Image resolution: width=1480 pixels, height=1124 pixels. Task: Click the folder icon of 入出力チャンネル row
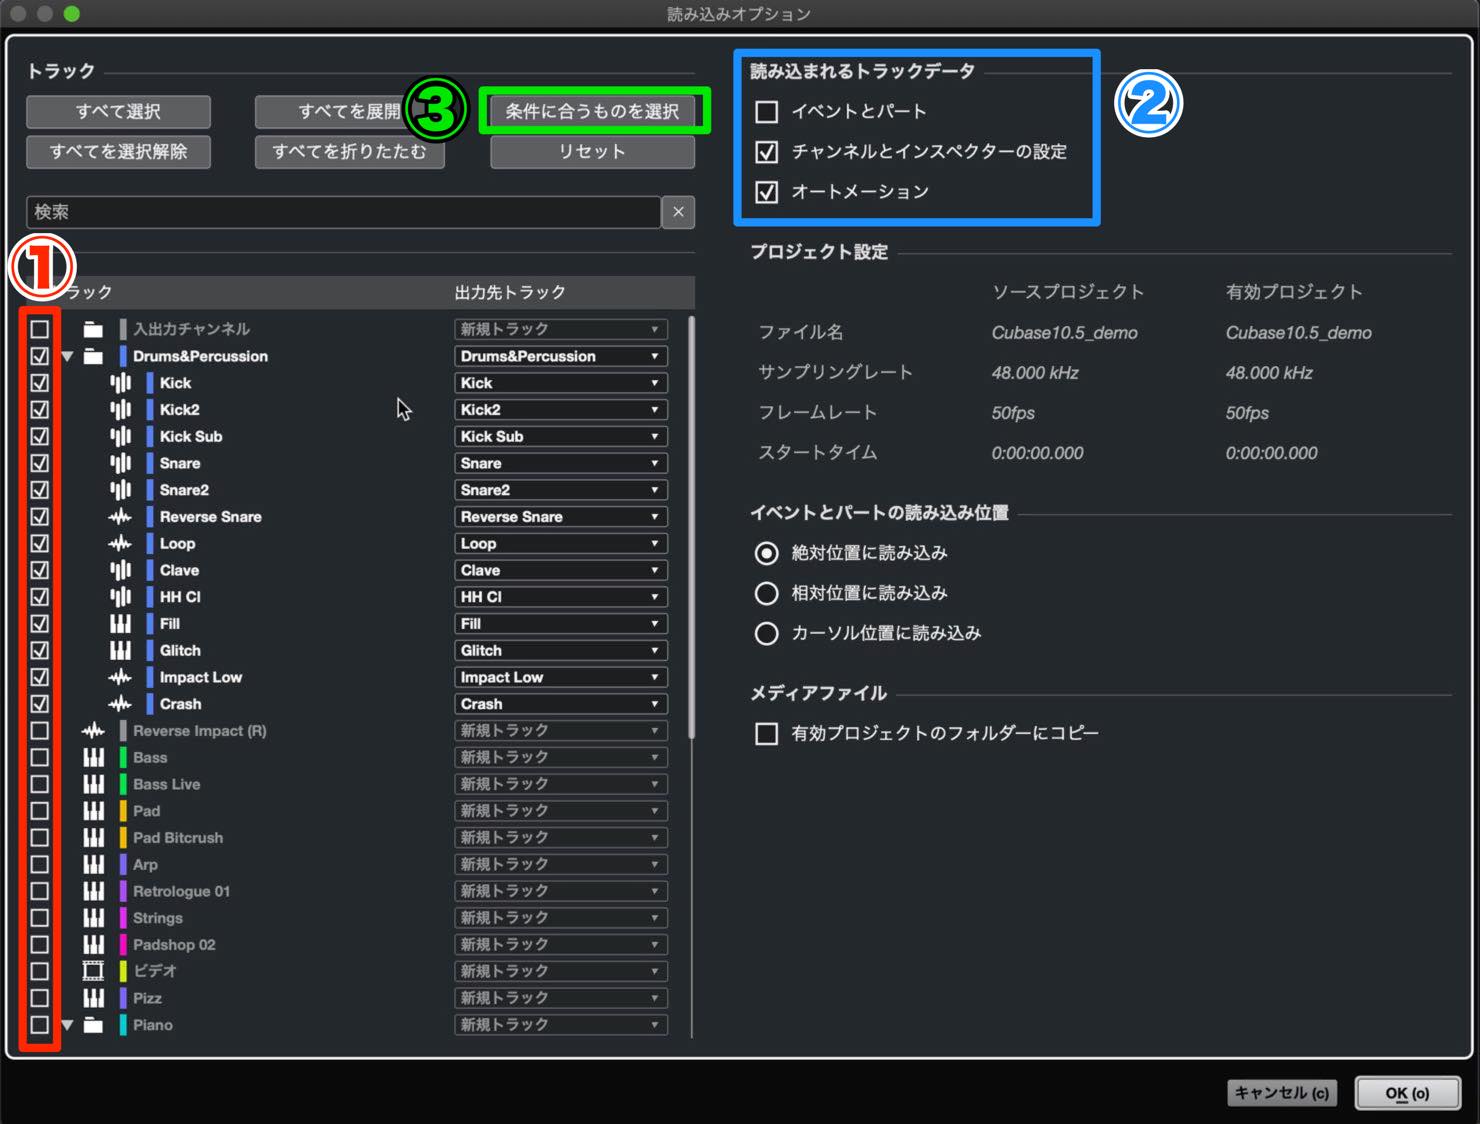click(x=93, y=329)
